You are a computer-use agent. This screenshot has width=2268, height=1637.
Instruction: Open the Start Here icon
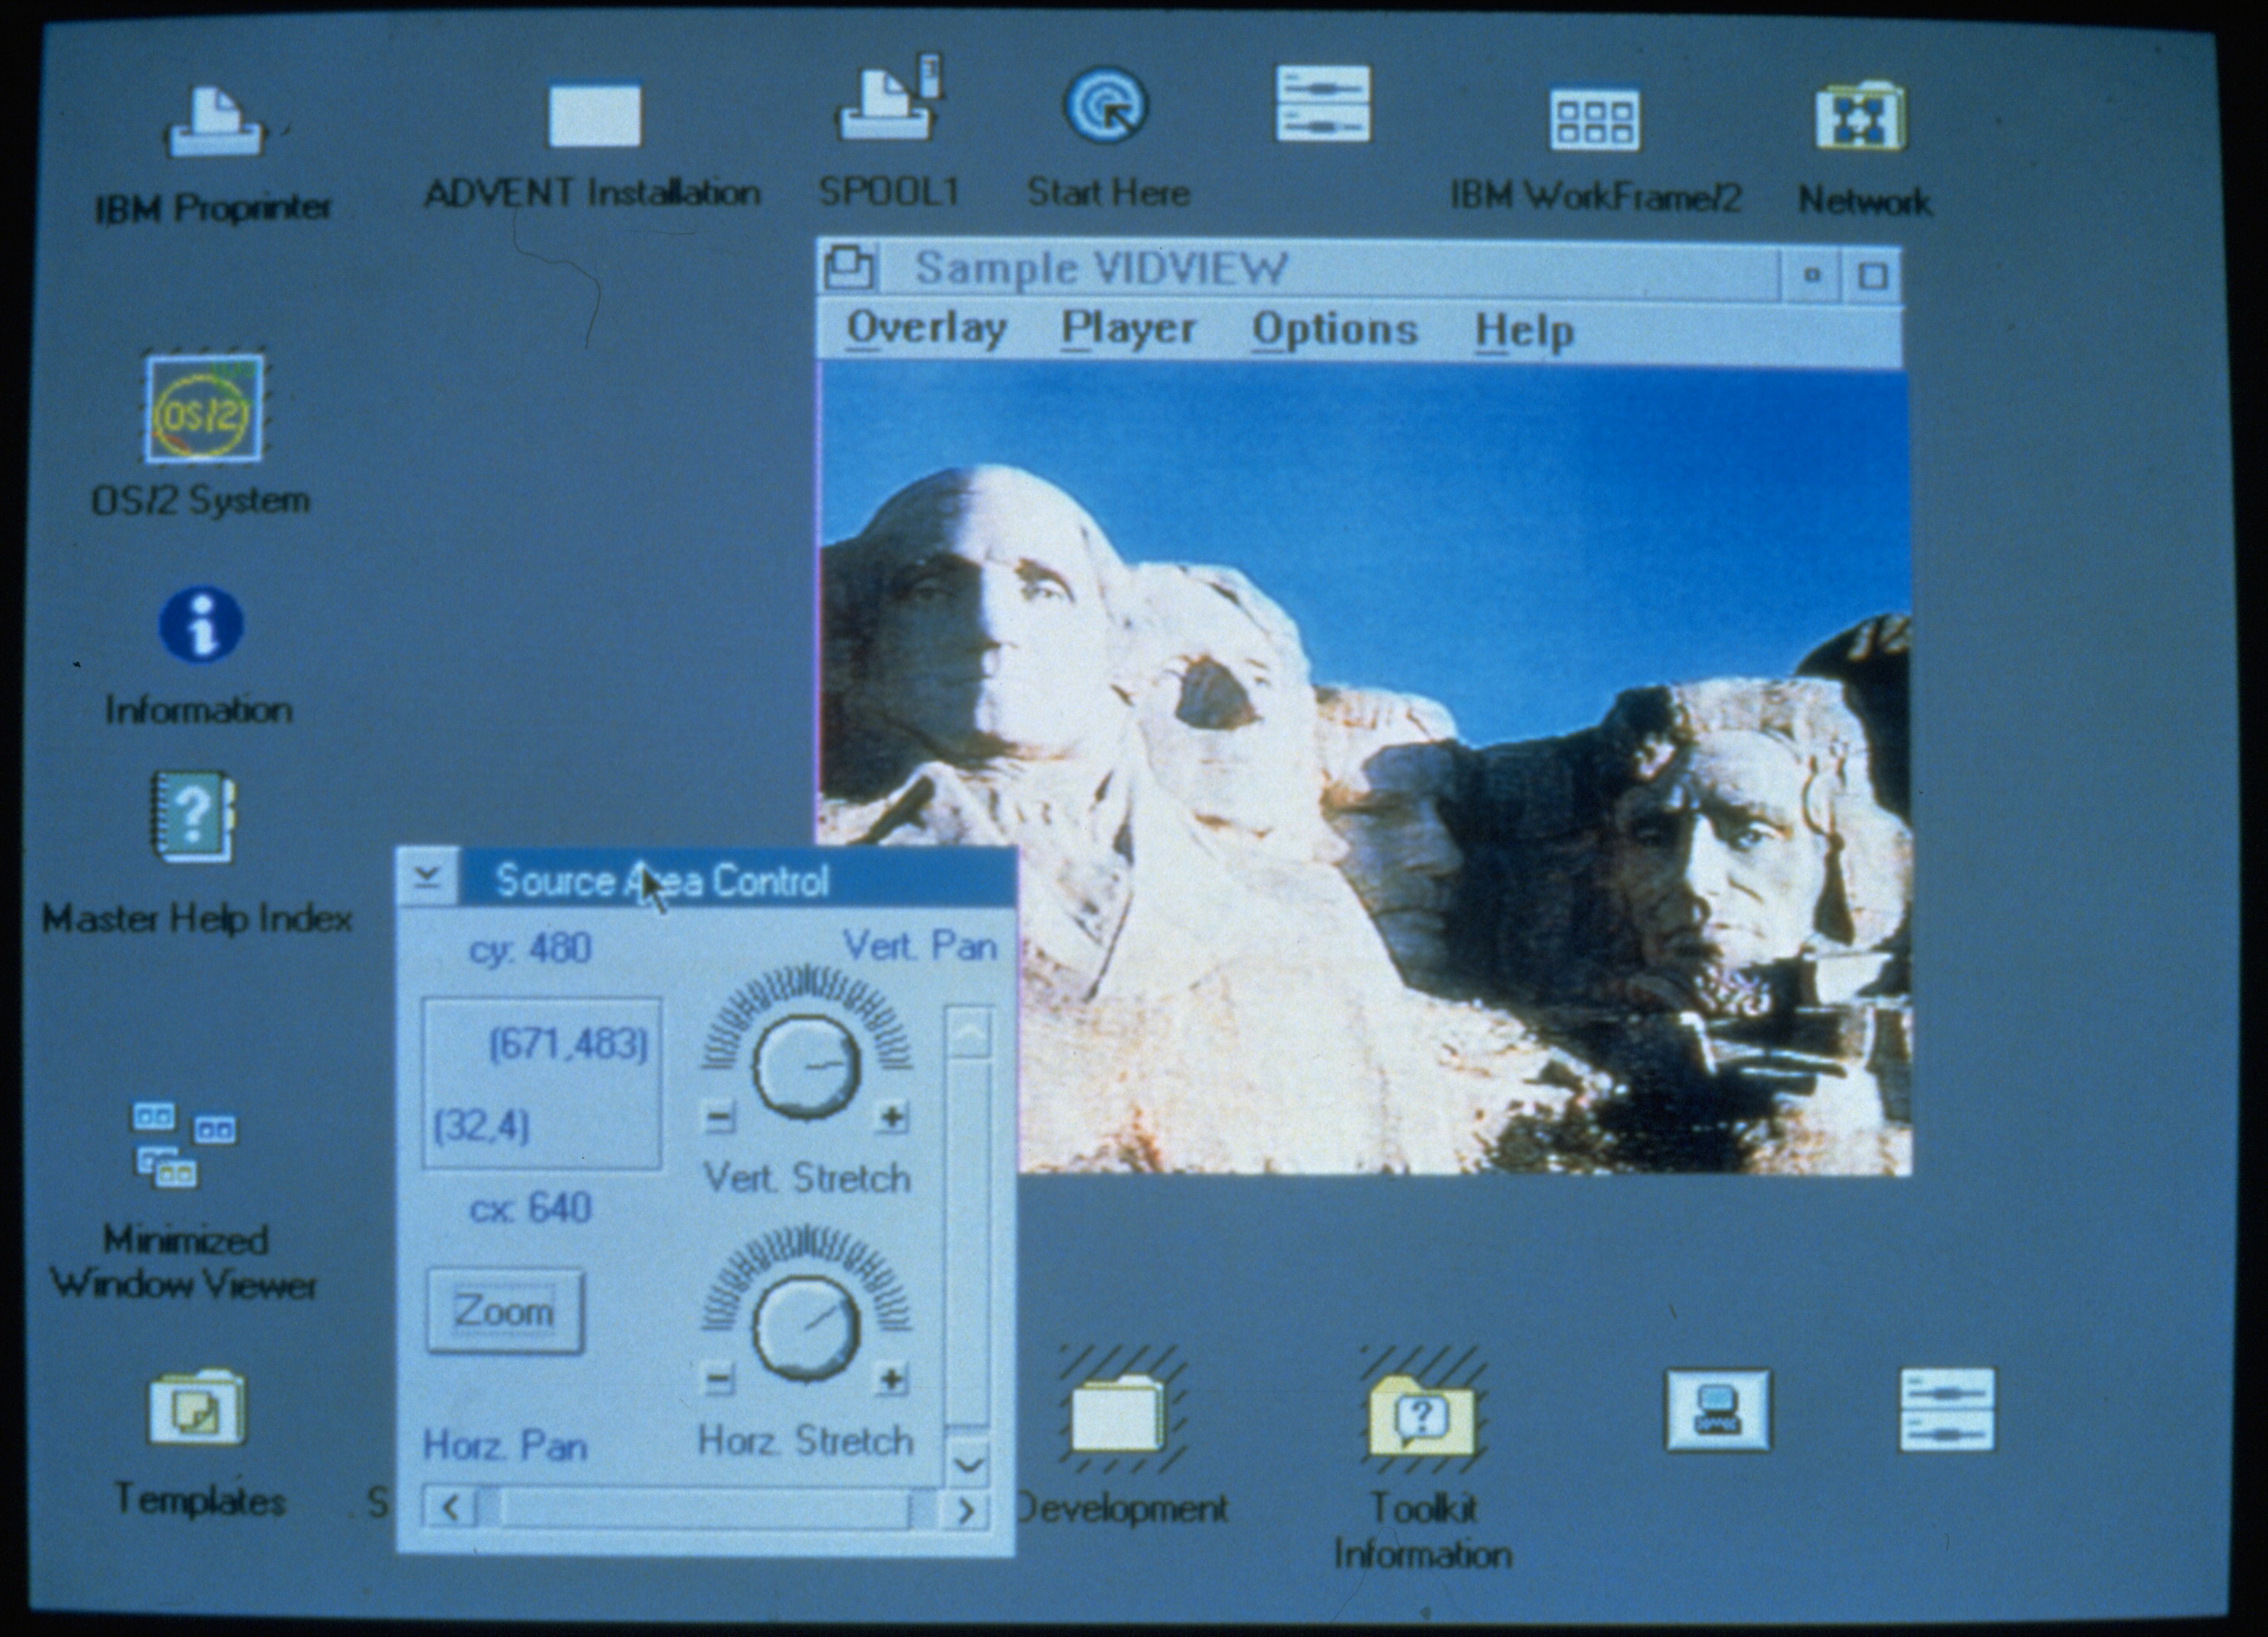tap(1106, 105)
